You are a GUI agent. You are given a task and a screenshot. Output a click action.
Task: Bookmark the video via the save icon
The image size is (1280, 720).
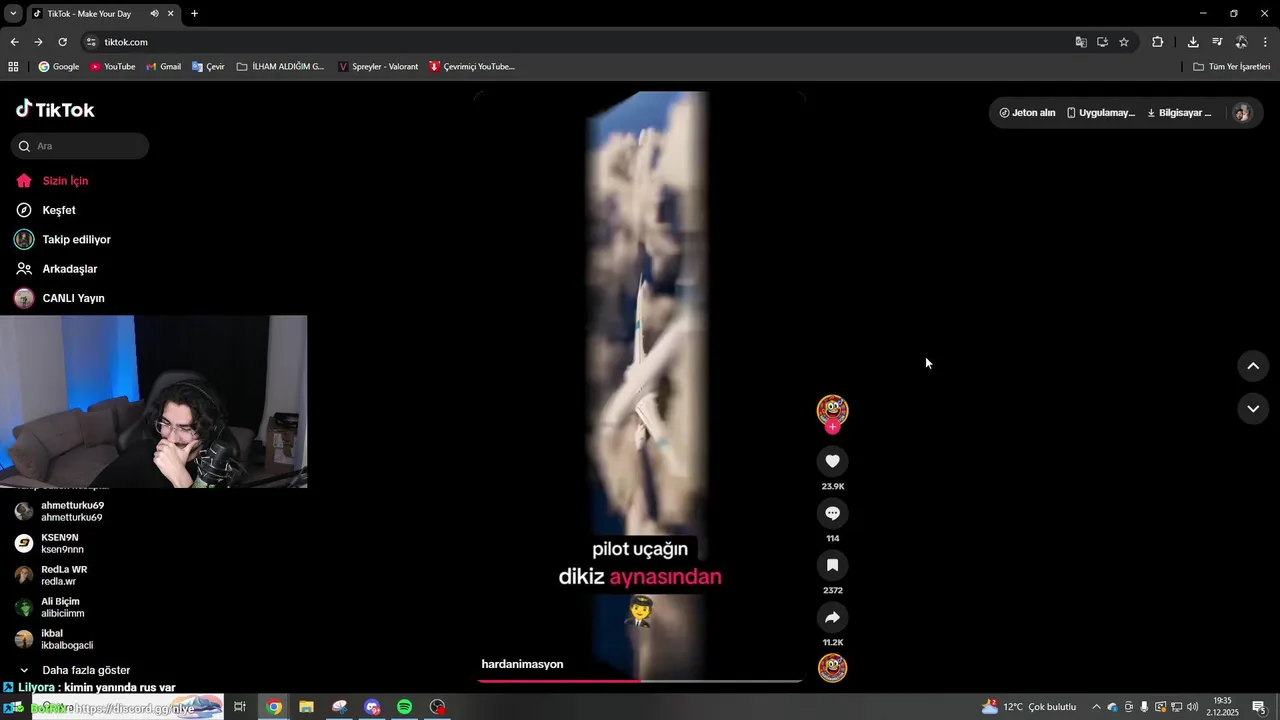point(832,565)
